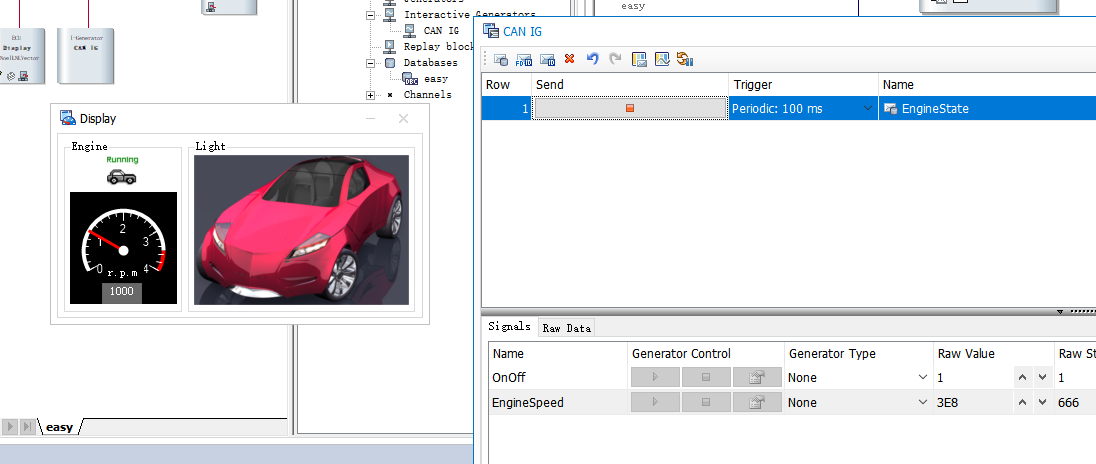Minimize the Display panel window
Screen dimensions: 1096x464
pos(370,119)
